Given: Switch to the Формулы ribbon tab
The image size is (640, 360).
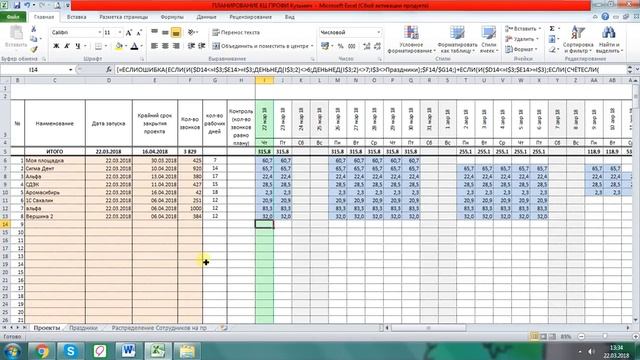Looking at the screenshot, I should click(x=172, y=17).
